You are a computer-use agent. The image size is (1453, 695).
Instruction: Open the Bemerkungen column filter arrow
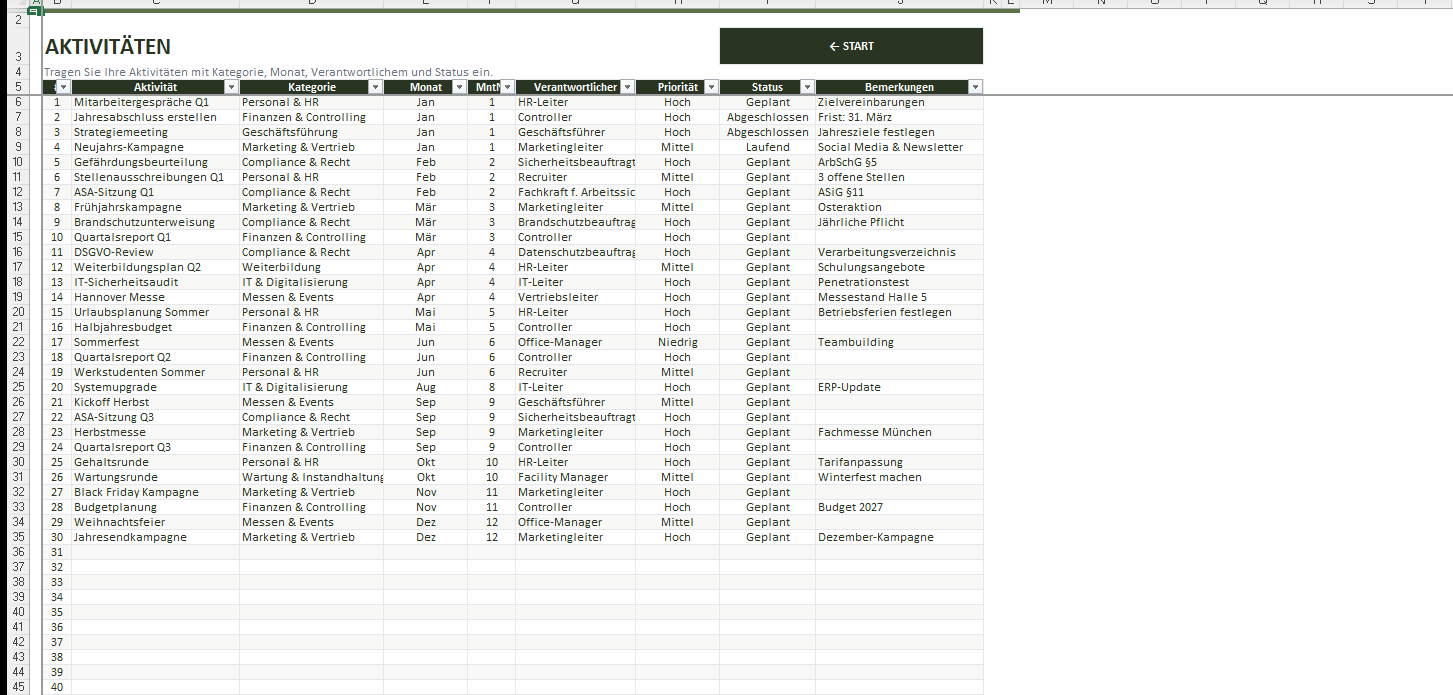tap(975, 88)
